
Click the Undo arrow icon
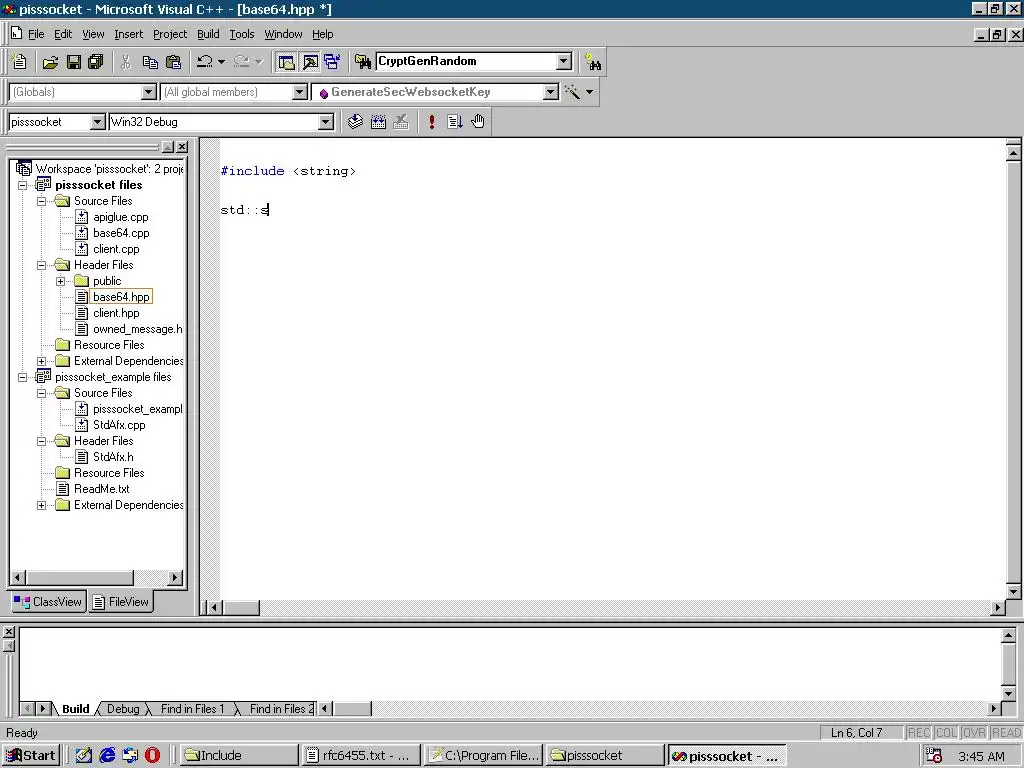[204, 62]
